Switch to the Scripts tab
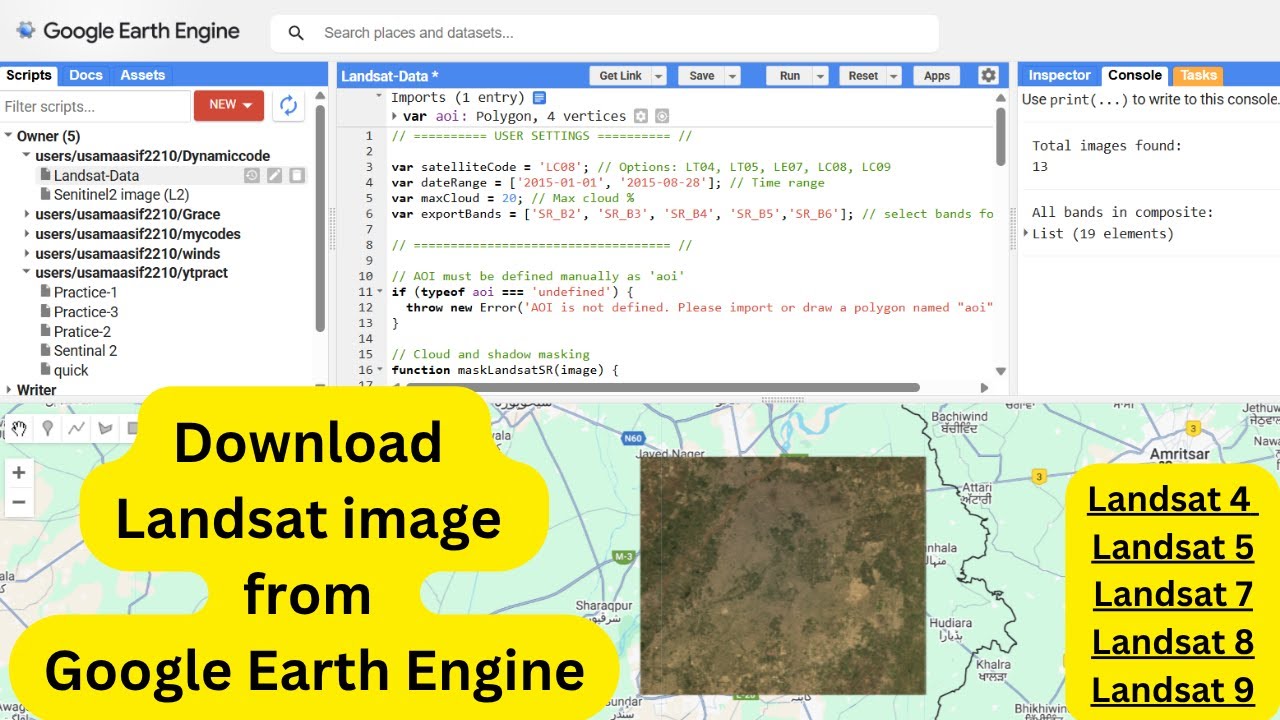The image size is (1280, 720). pyautogui.click(x=28, y=75)
